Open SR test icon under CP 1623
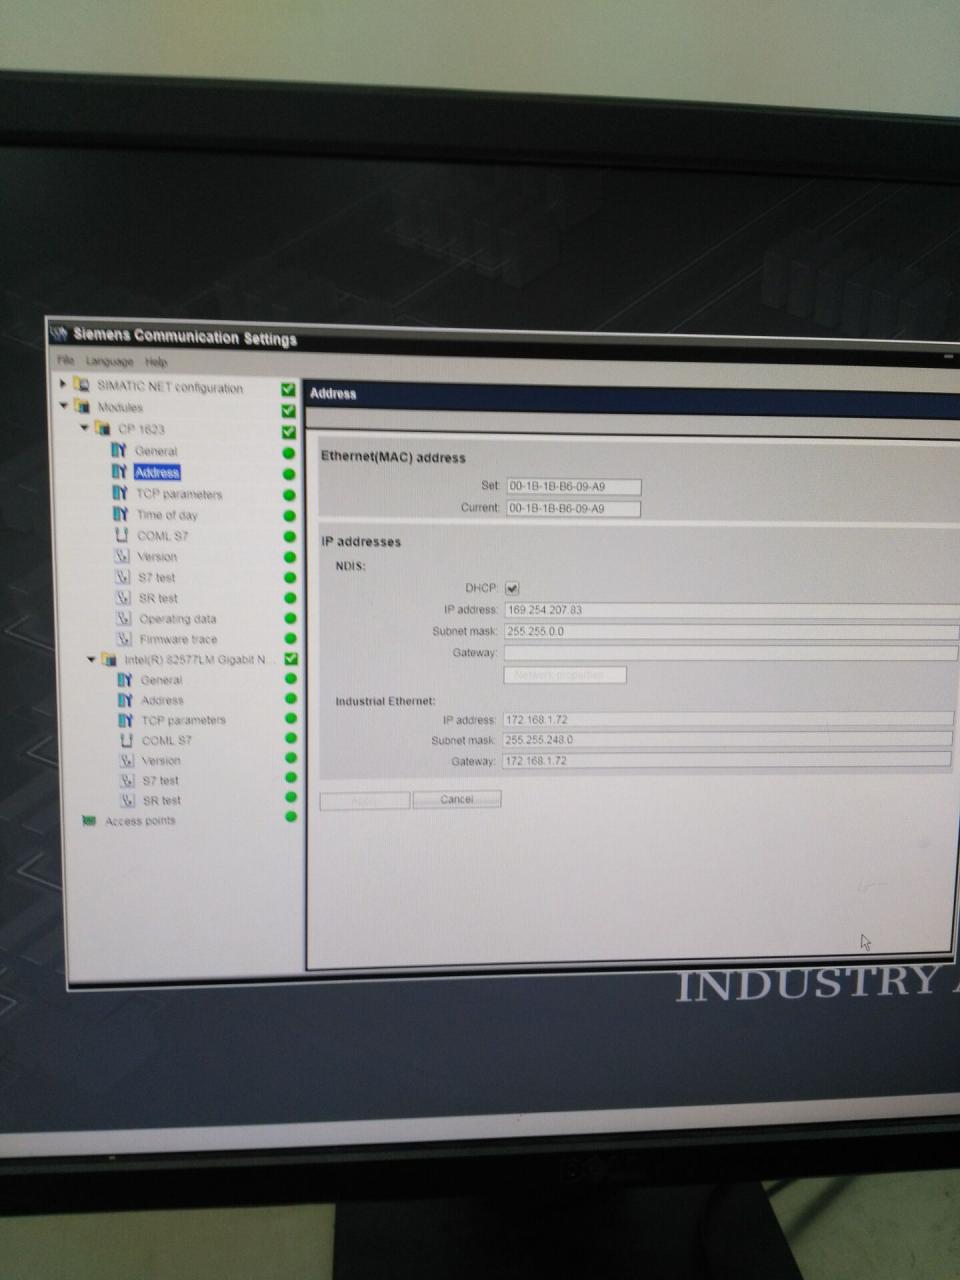960x1280 pixels. (123, 597)
